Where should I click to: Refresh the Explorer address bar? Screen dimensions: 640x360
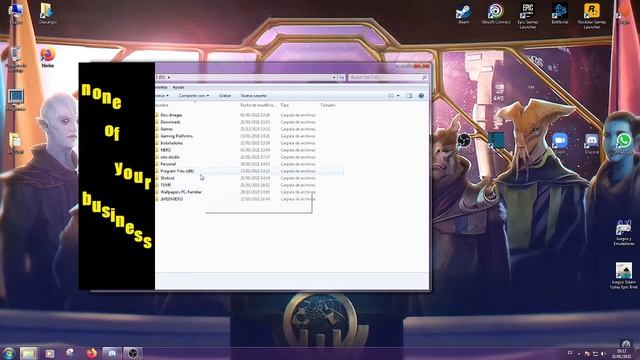pyautogui.click(x=342, y=77)
